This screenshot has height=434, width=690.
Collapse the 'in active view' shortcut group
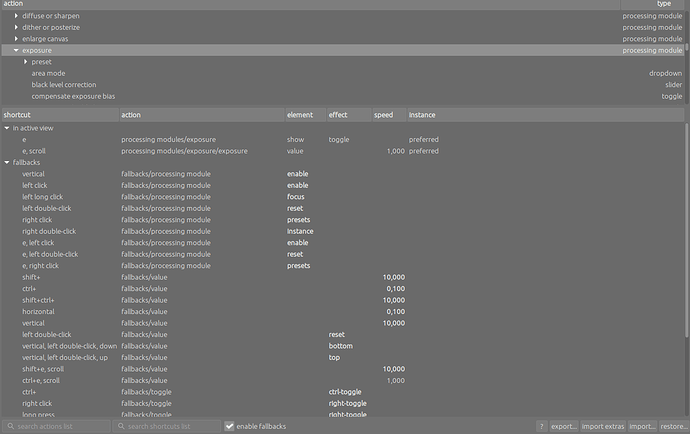pyautogui.click(x=7, y=128)
